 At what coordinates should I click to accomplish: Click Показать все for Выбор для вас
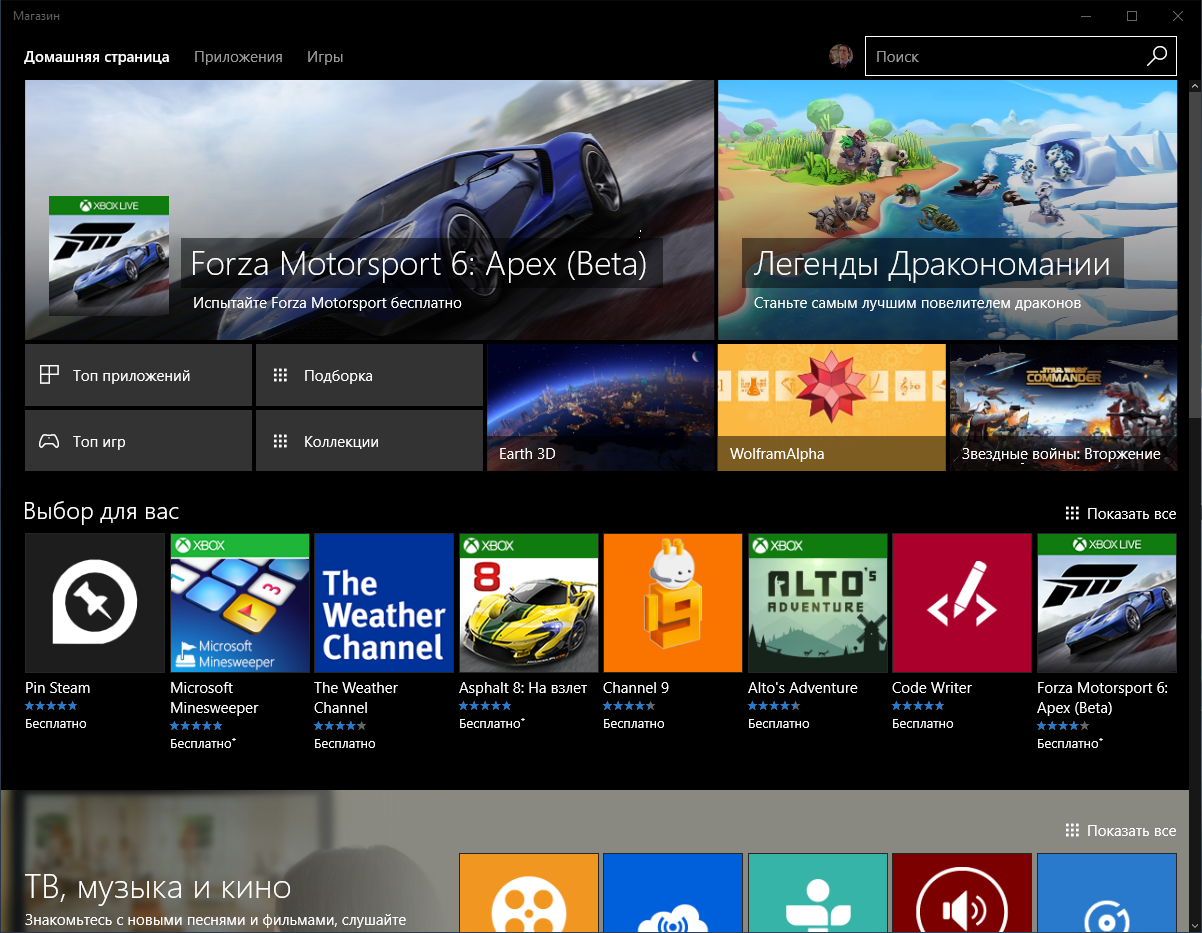coord(1121,514)
